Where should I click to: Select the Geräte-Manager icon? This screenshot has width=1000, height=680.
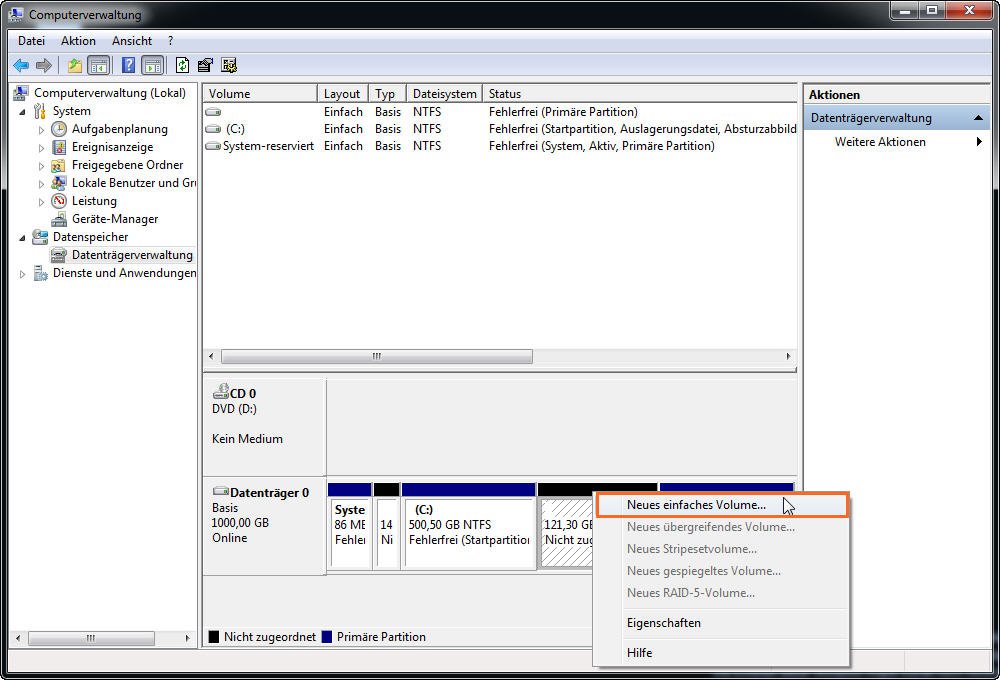pos(59,219)
